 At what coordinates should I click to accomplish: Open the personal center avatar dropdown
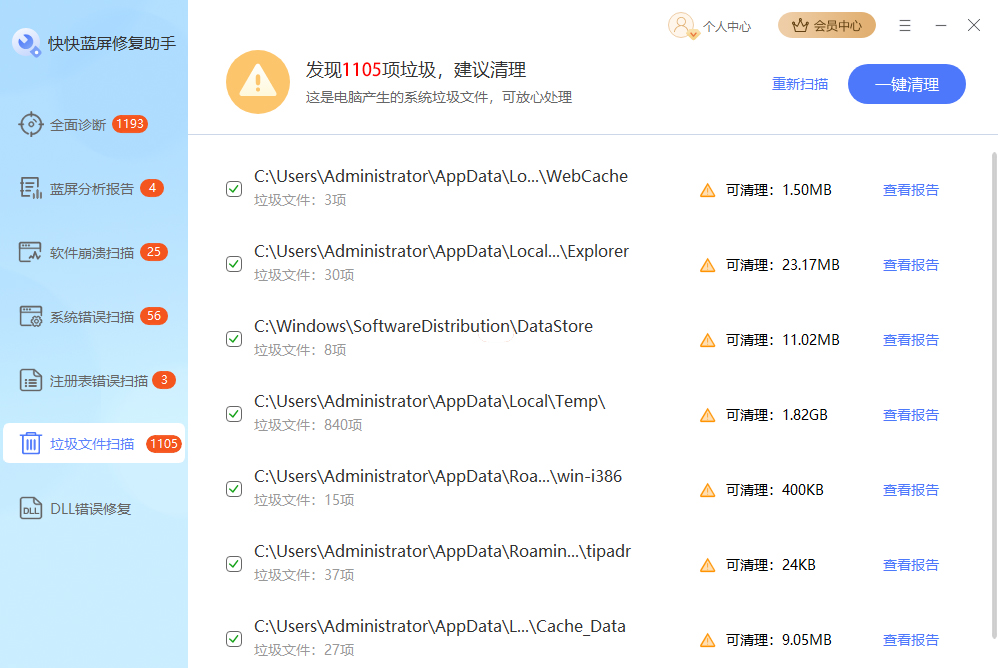(682, 26)
